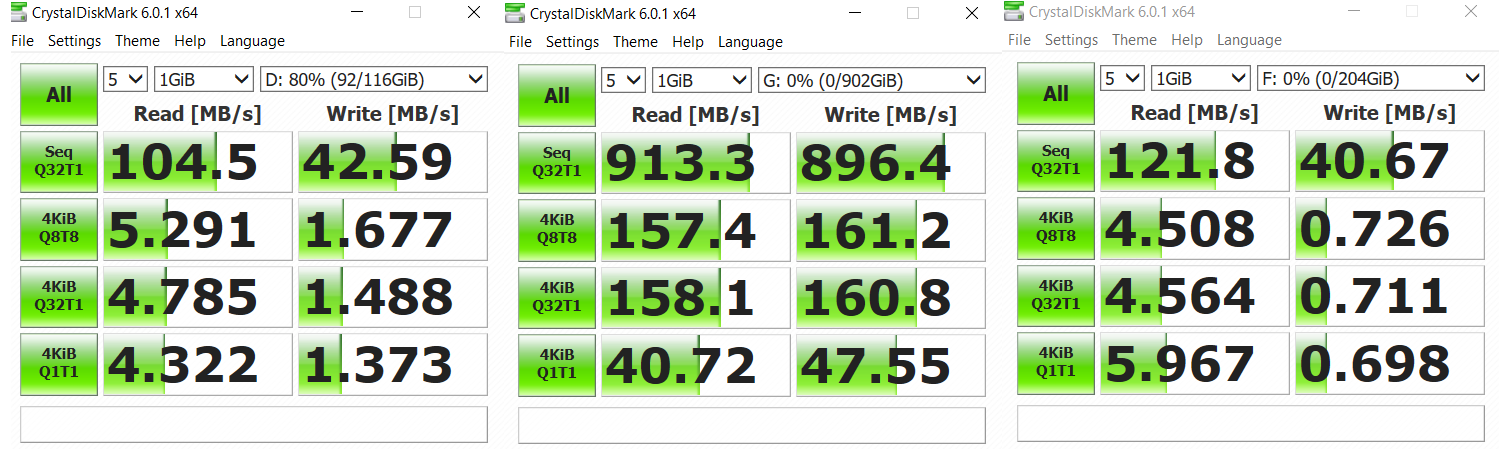Open 1GiB test size dropdown in G: window

pyautogui.click(x=702, y=80)
